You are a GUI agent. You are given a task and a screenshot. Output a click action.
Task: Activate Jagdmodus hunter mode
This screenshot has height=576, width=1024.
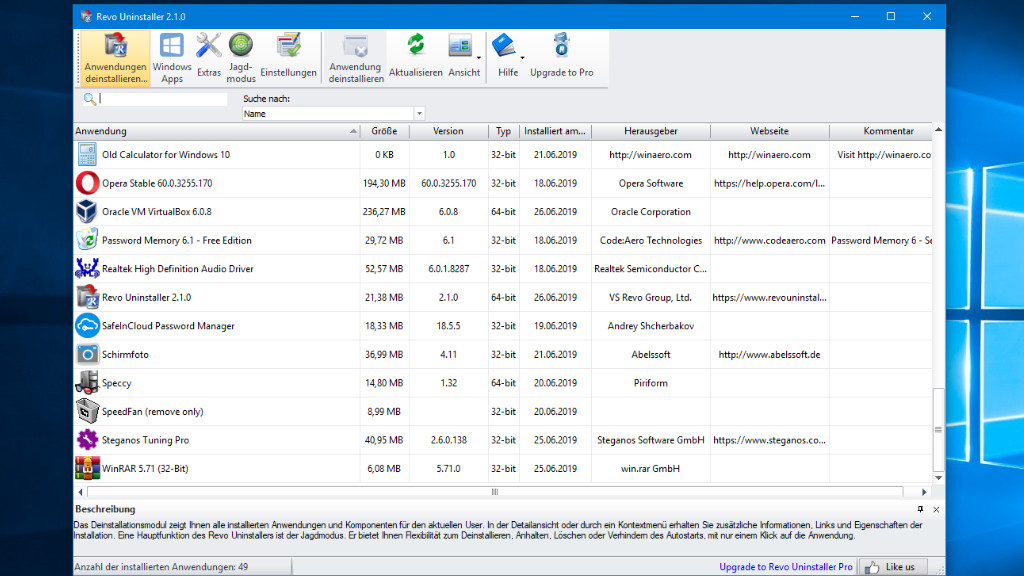[241, 57]
